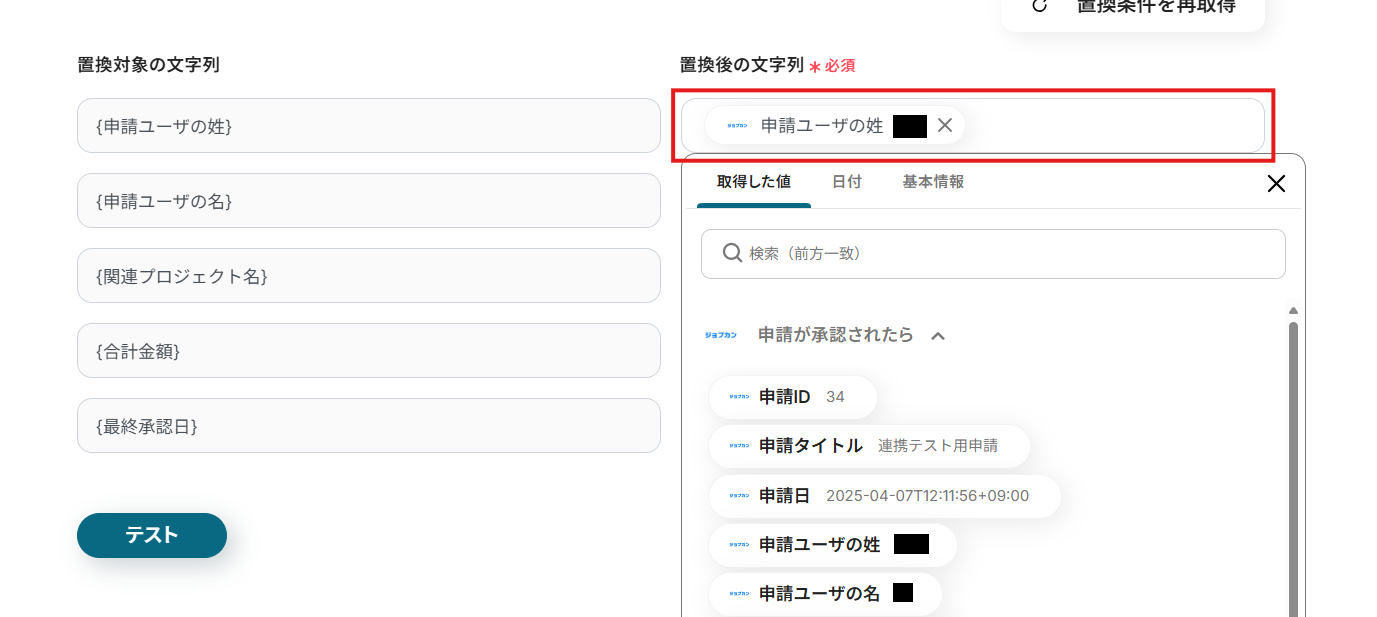The width and height of the screenshot is (1377, 617).
Task: Select the 申請ID 34 value chip
Action: pyautogui.click(x=793, y=397)
